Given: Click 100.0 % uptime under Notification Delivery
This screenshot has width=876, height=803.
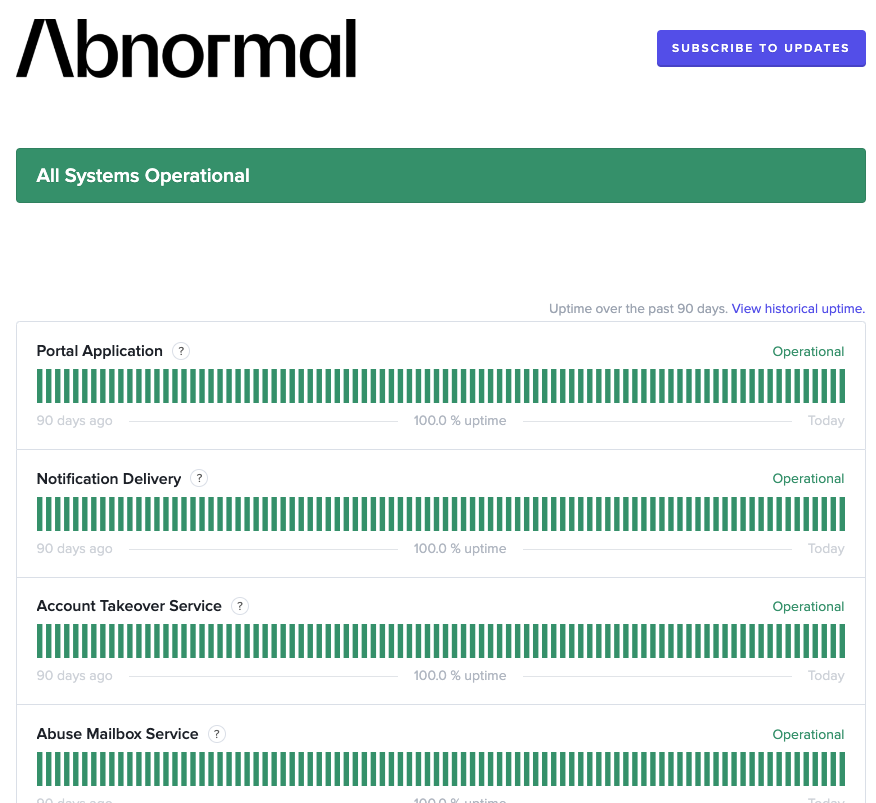Looking at the screenshot, I should pos(460,549).
